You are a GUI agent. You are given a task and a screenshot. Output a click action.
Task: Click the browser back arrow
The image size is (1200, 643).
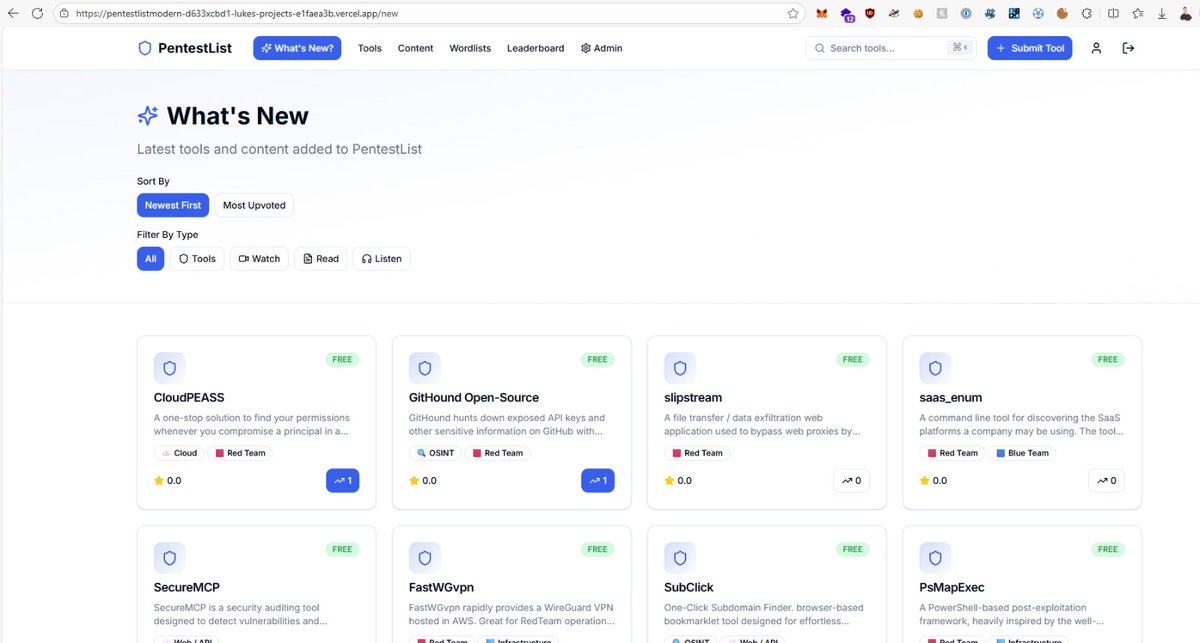tap(13, 14)
